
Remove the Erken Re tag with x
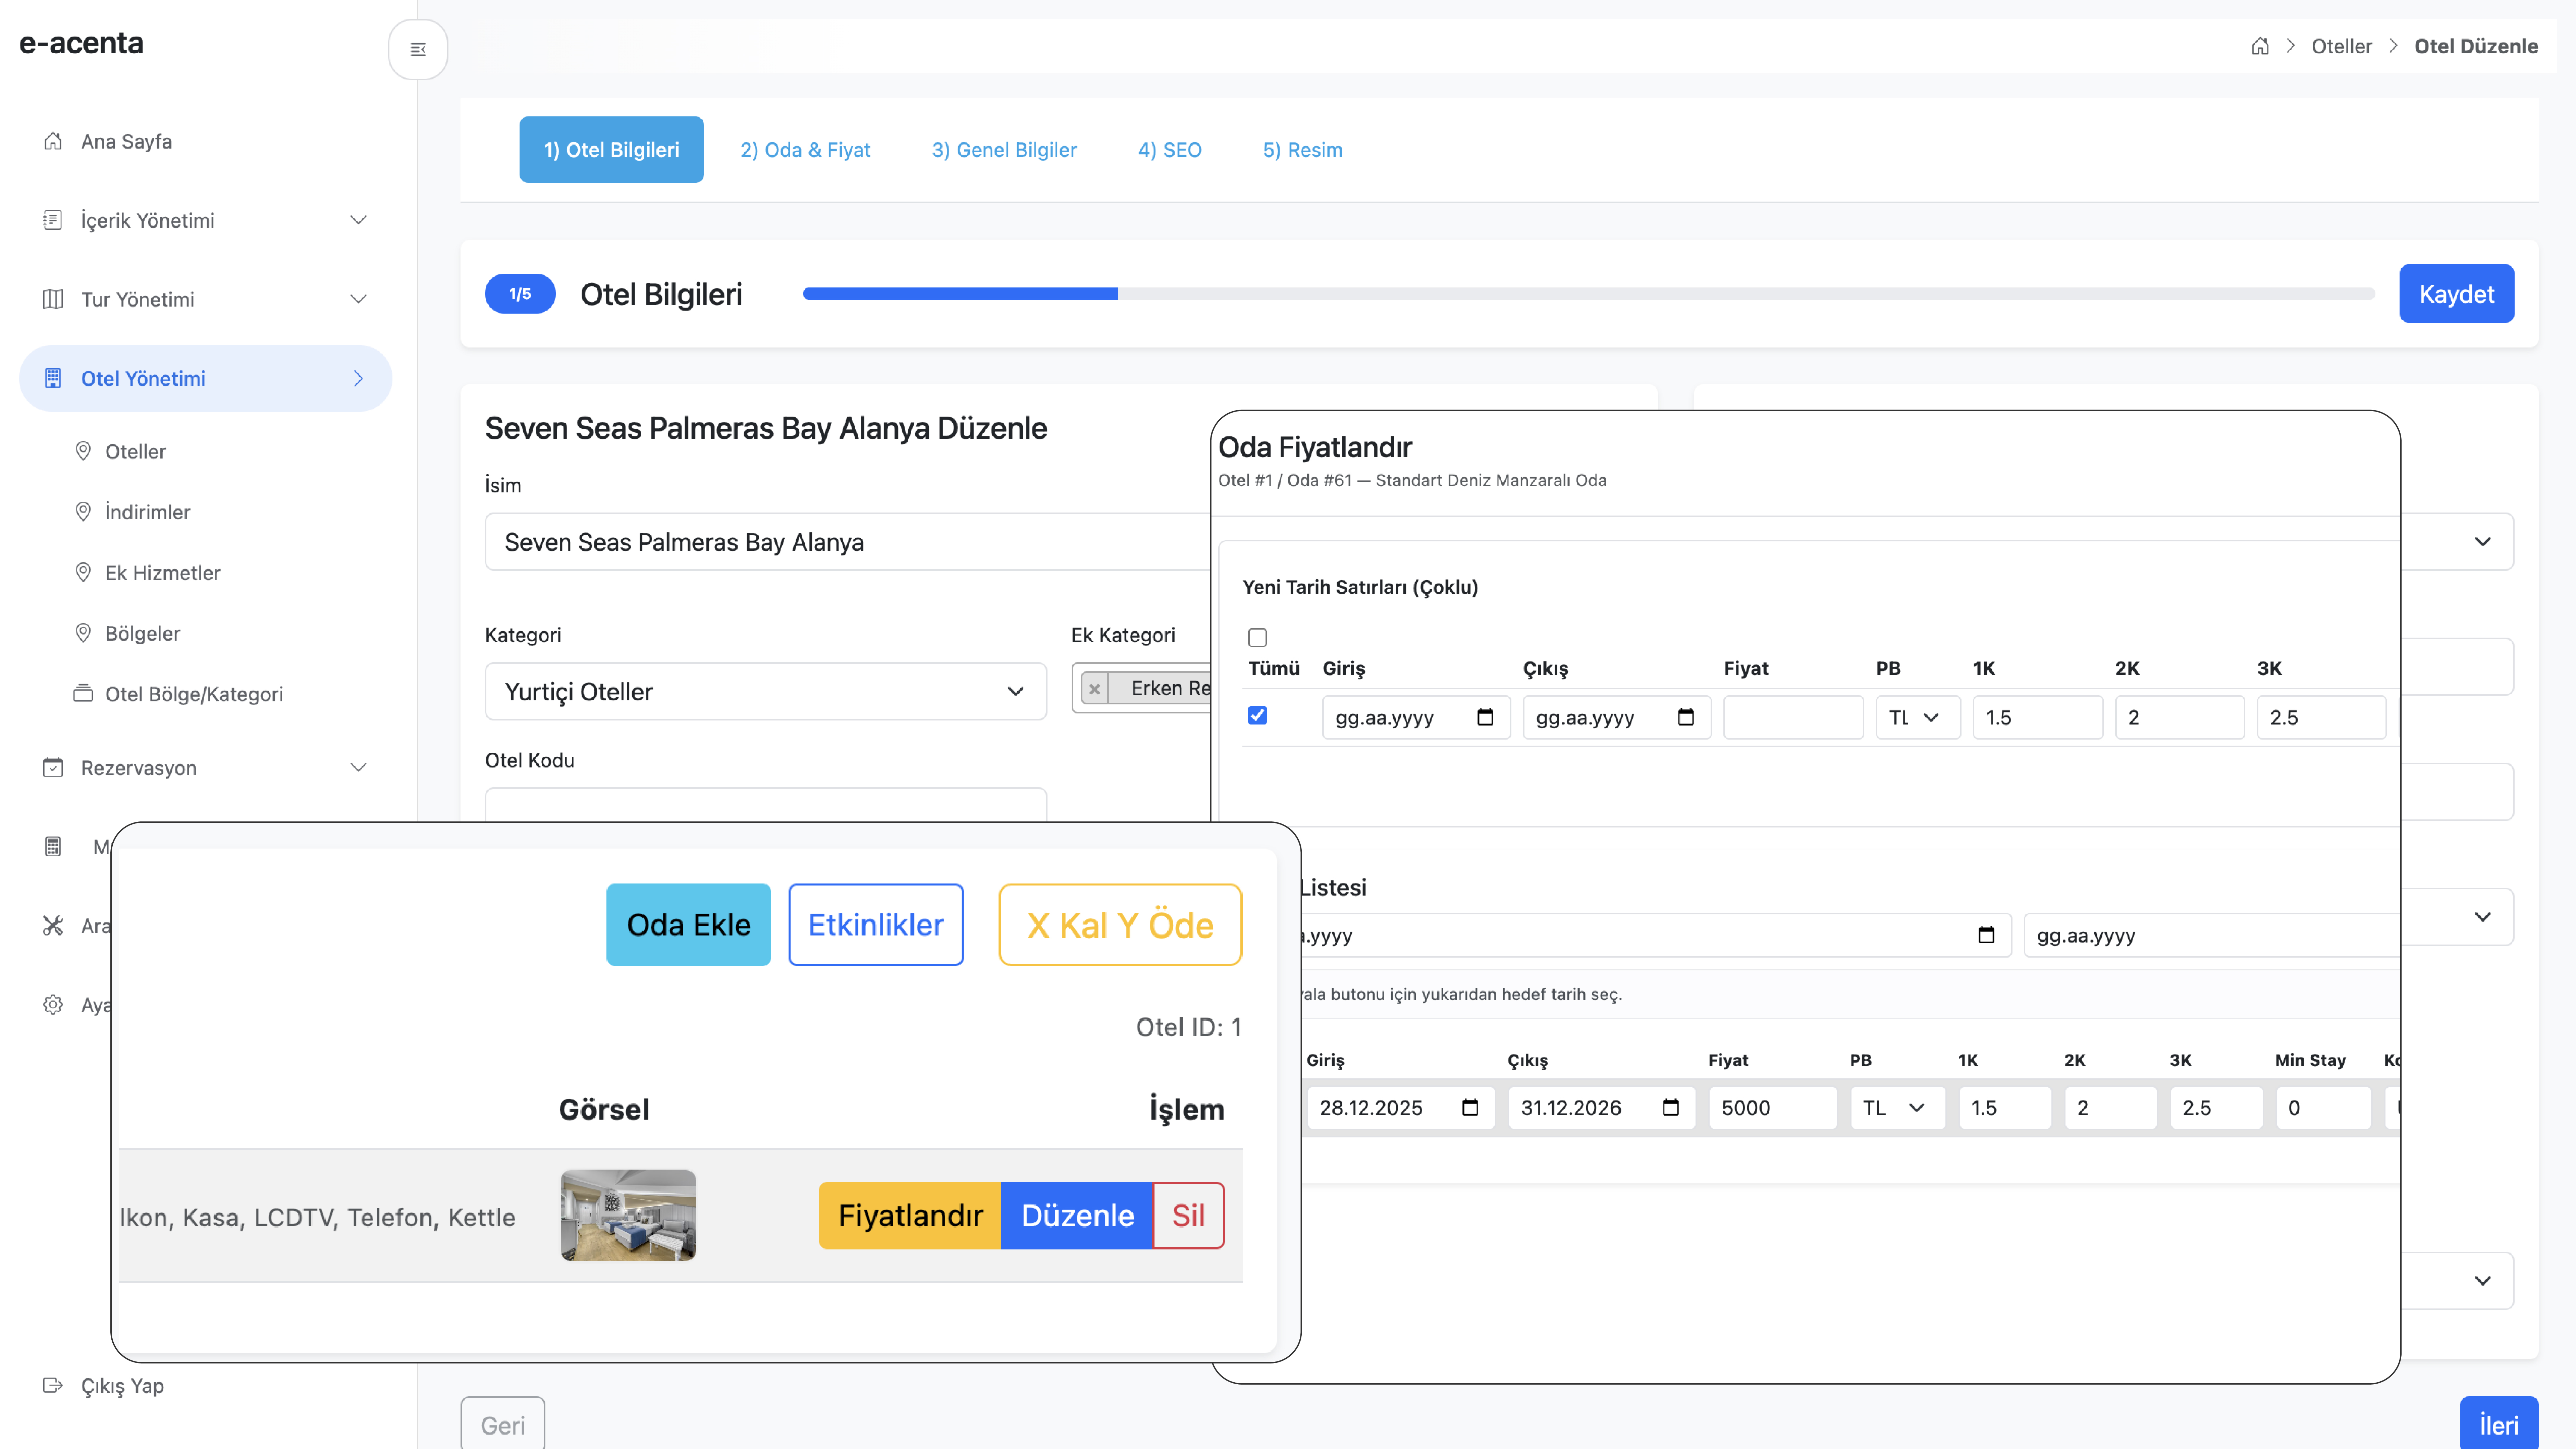[1094, 689]
